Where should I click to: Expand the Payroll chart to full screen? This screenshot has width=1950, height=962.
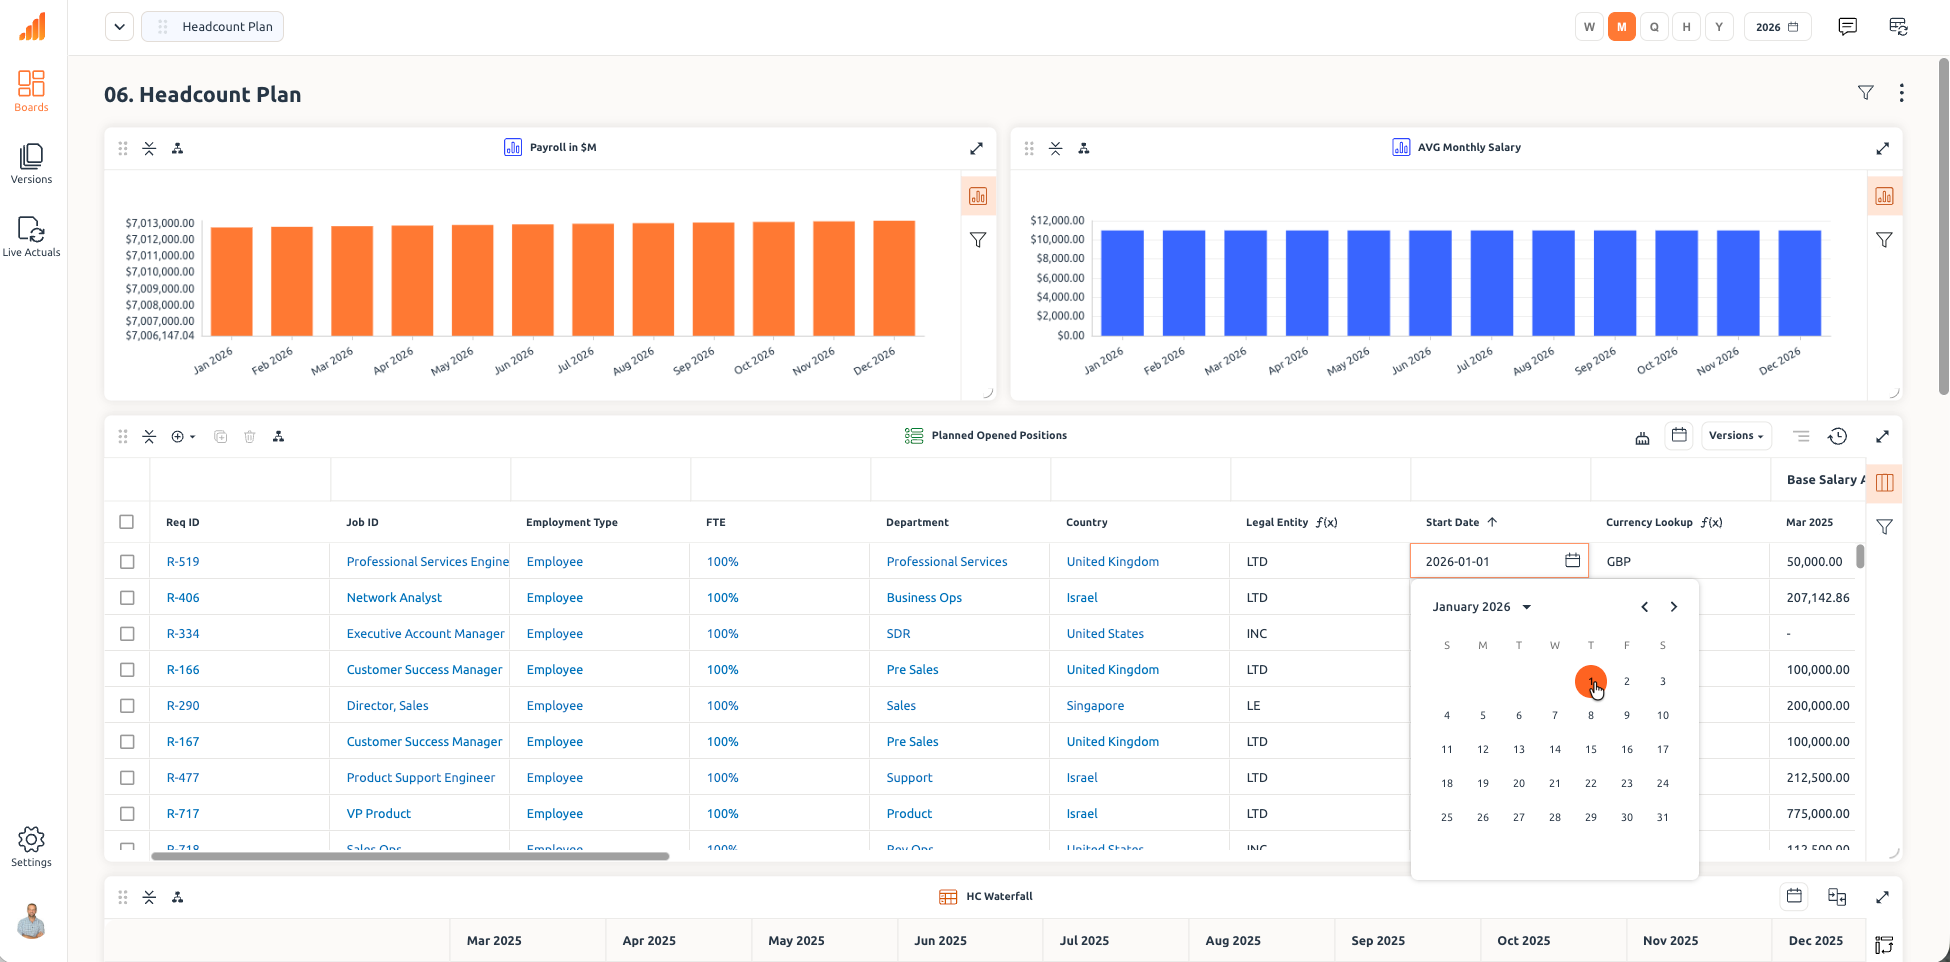click(x=976, y=147)
